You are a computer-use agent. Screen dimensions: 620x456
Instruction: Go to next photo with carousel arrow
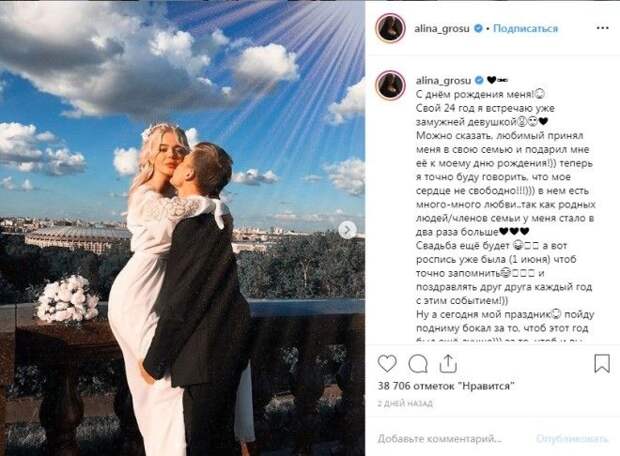(x=348, y=230)
